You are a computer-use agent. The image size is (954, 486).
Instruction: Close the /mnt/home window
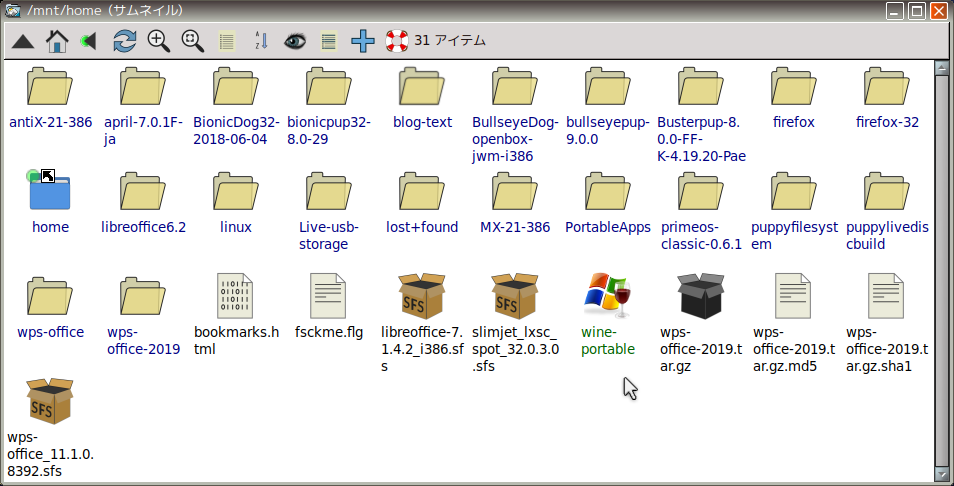(939, 10)
